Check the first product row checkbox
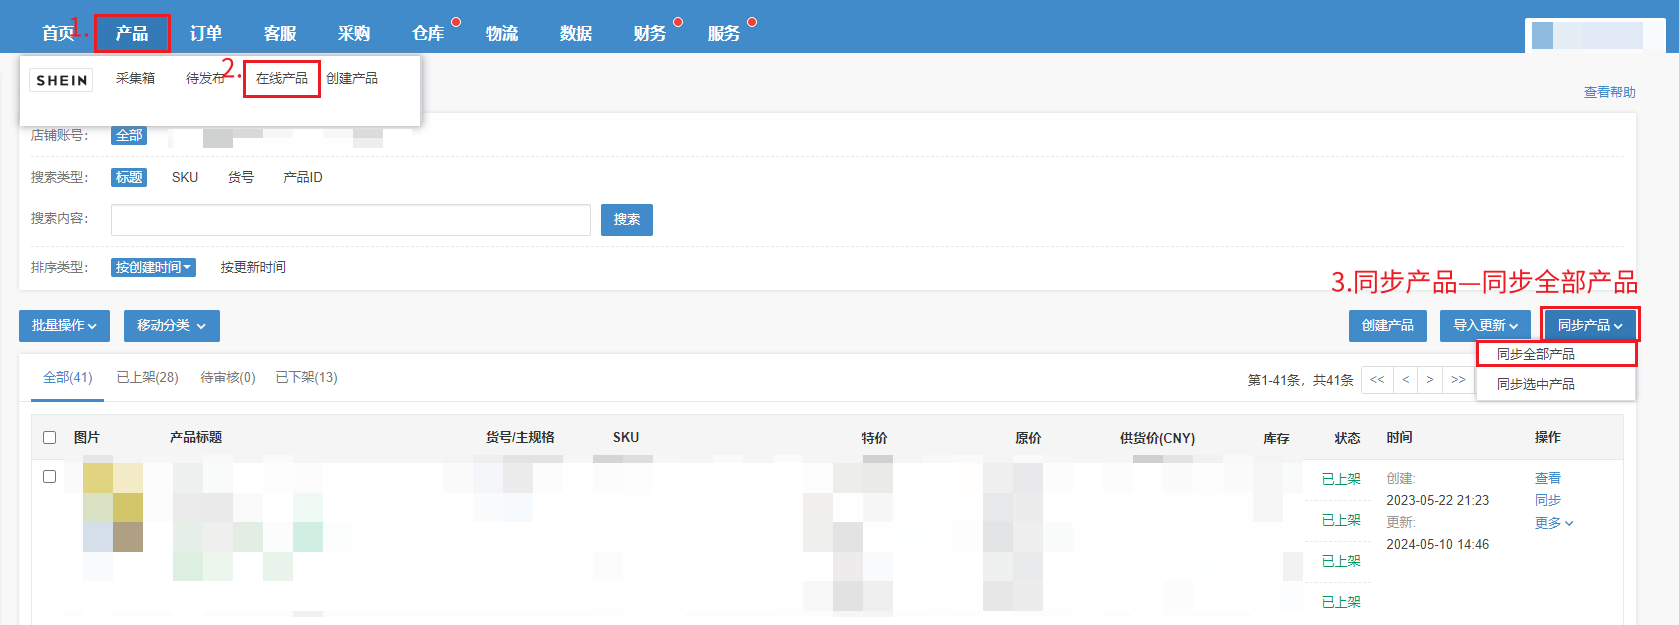The height and width of the screenshot is (625, 1679). click(x=50, y=476)
